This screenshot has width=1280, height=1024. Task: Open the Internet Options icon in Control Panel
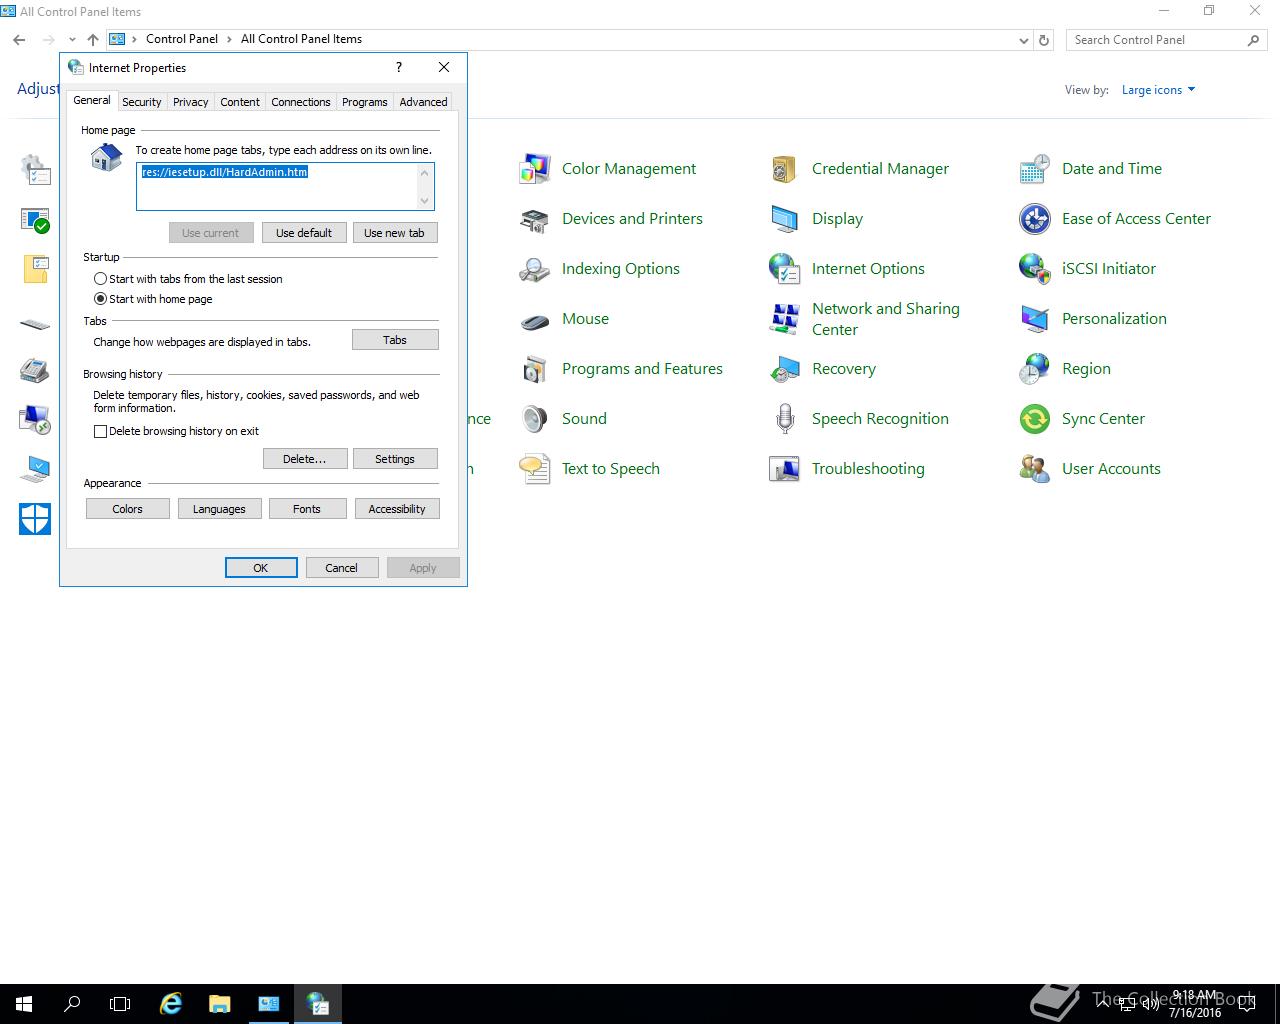(785, 269)
